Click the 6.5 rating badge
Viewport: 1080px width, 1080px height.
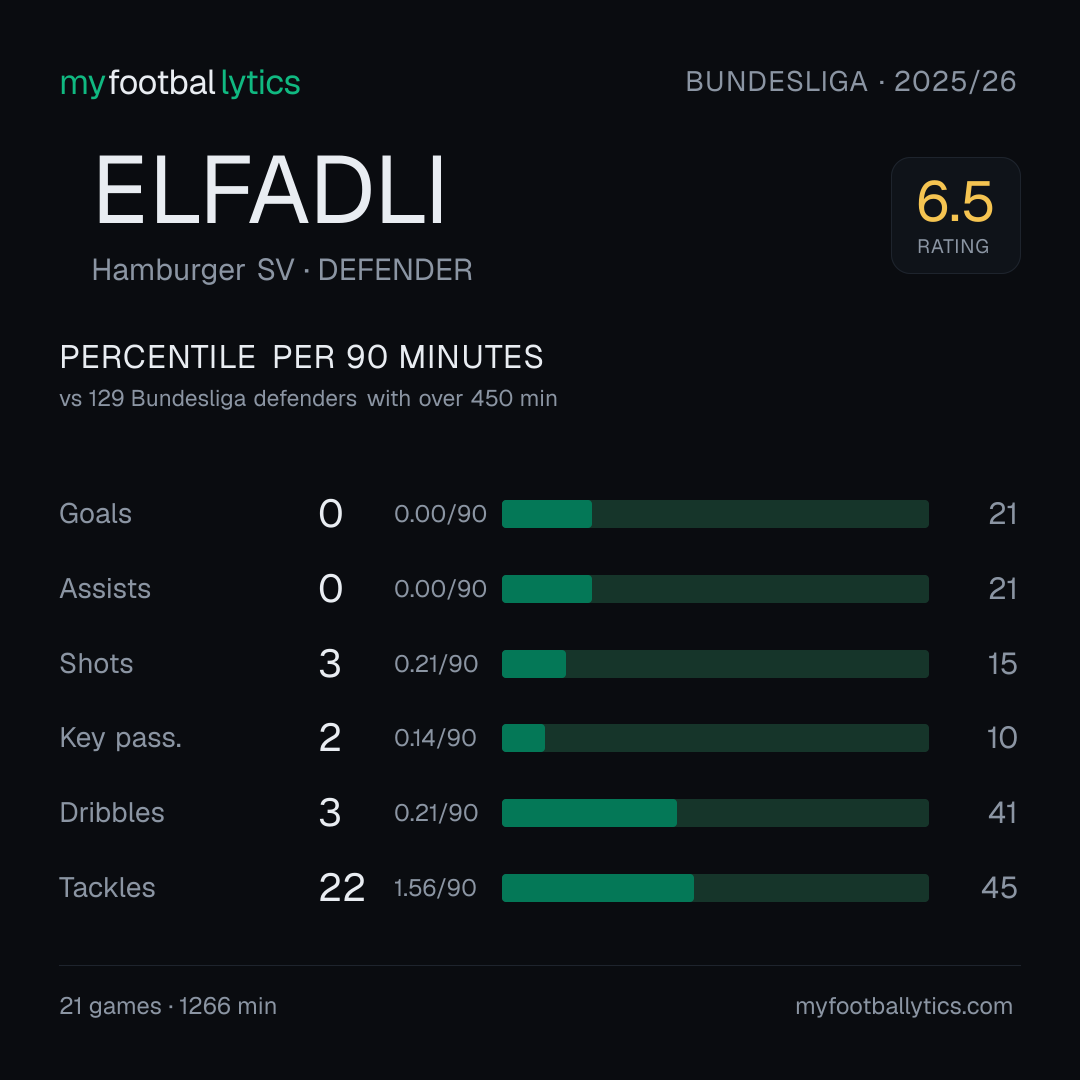[955, 216]
